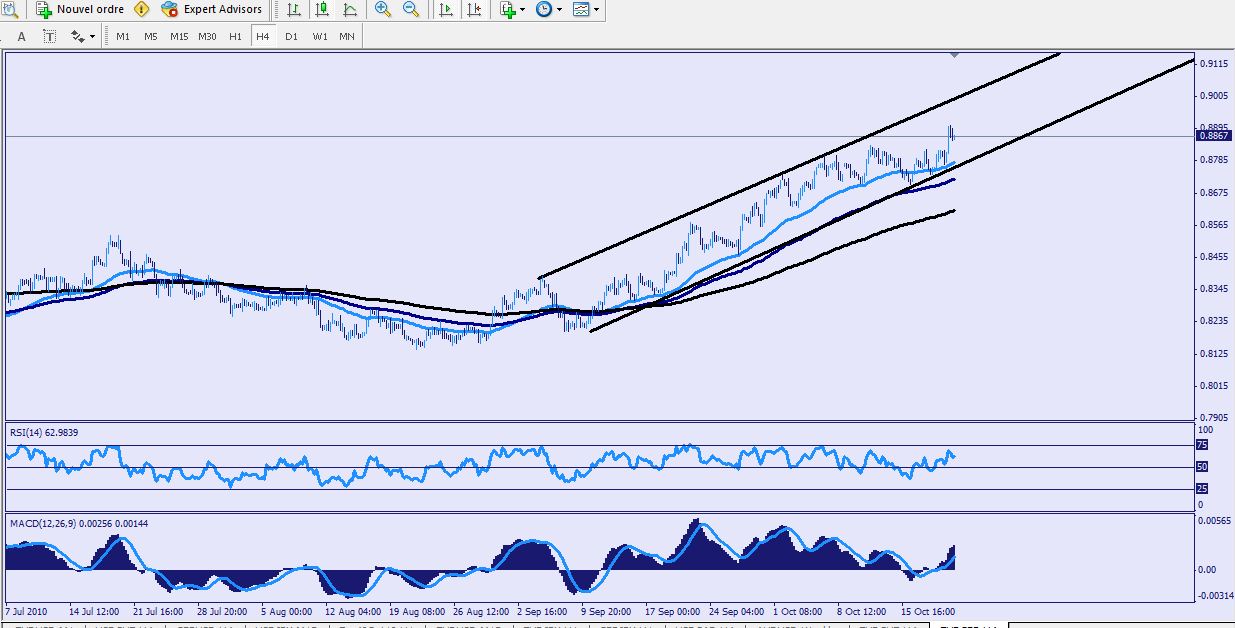Click the grey chart shift triangle marker
Image resolution: width=1235 pixels, height=628 pixels.
pos(955,54)
